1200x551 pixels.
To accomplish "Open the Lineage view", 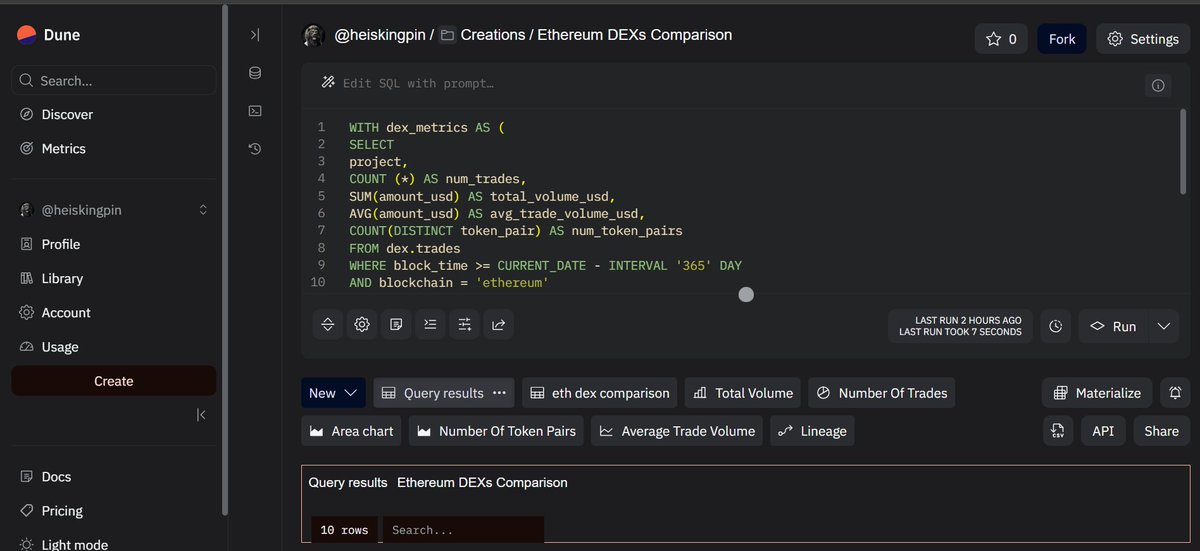I will (811, 431).
